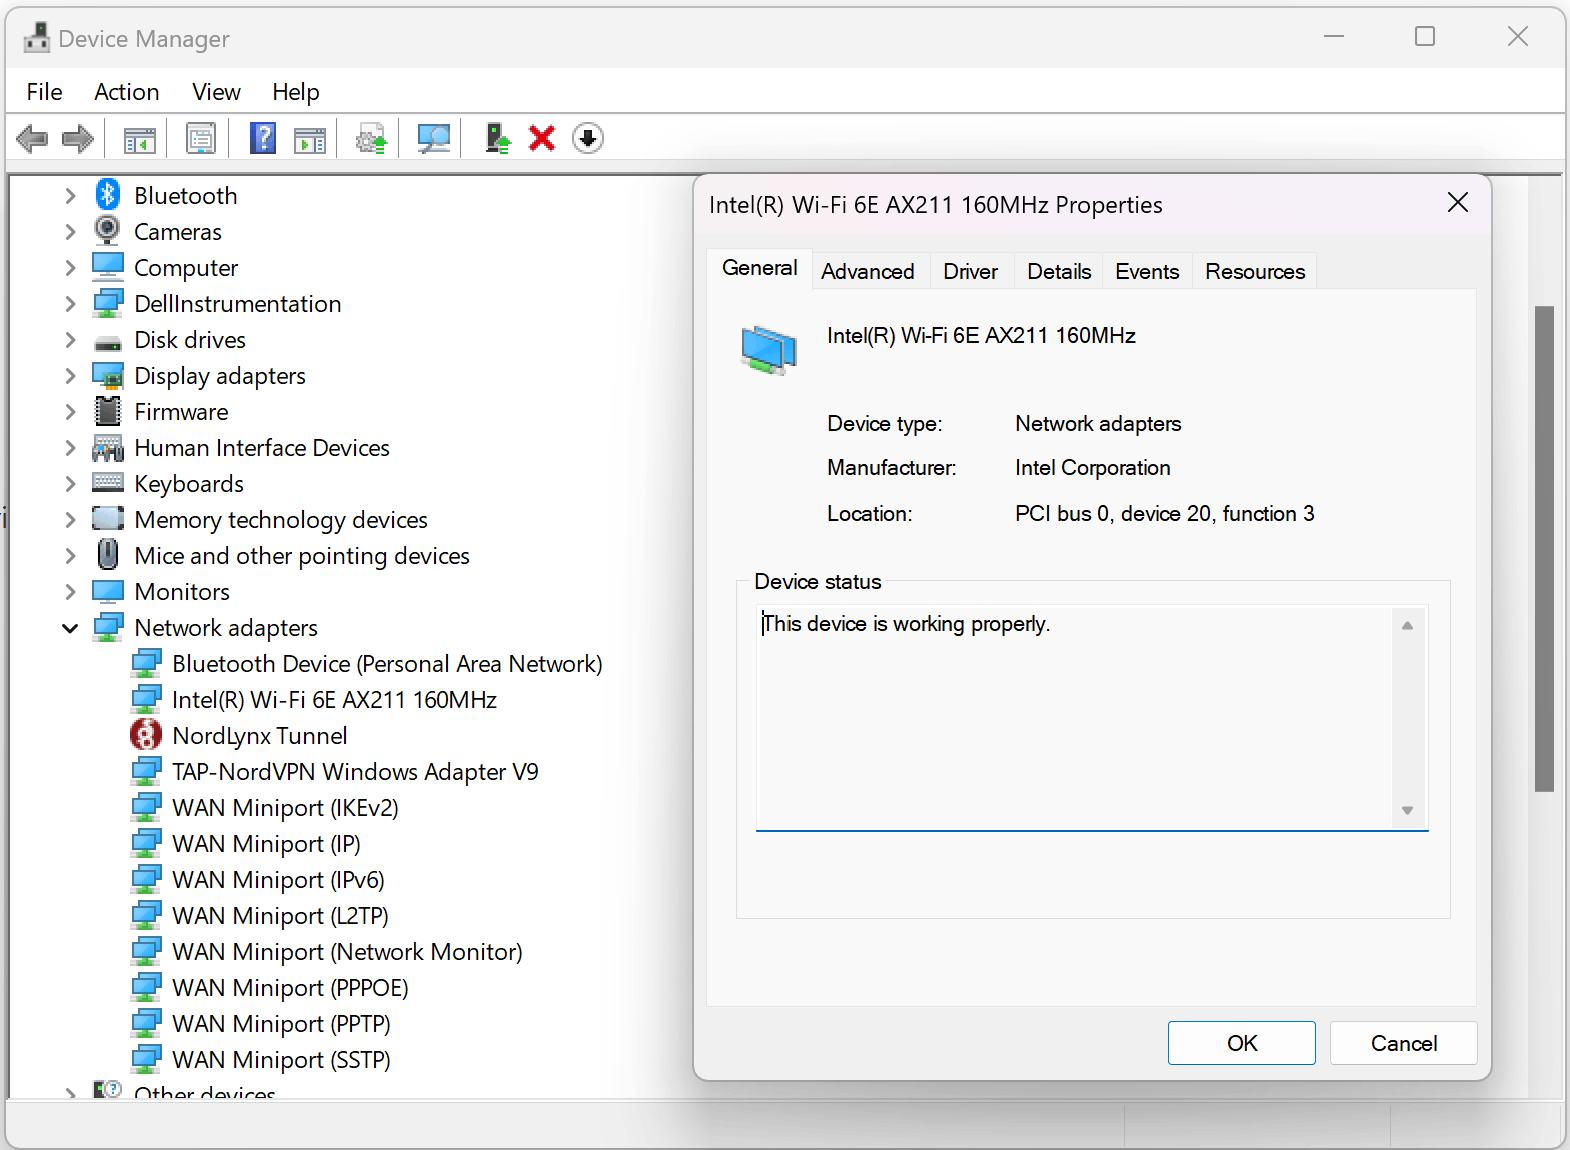Click the Update device driver toolbar icon
This screenshot has height=1150, width=1570.
coord(371,139)
